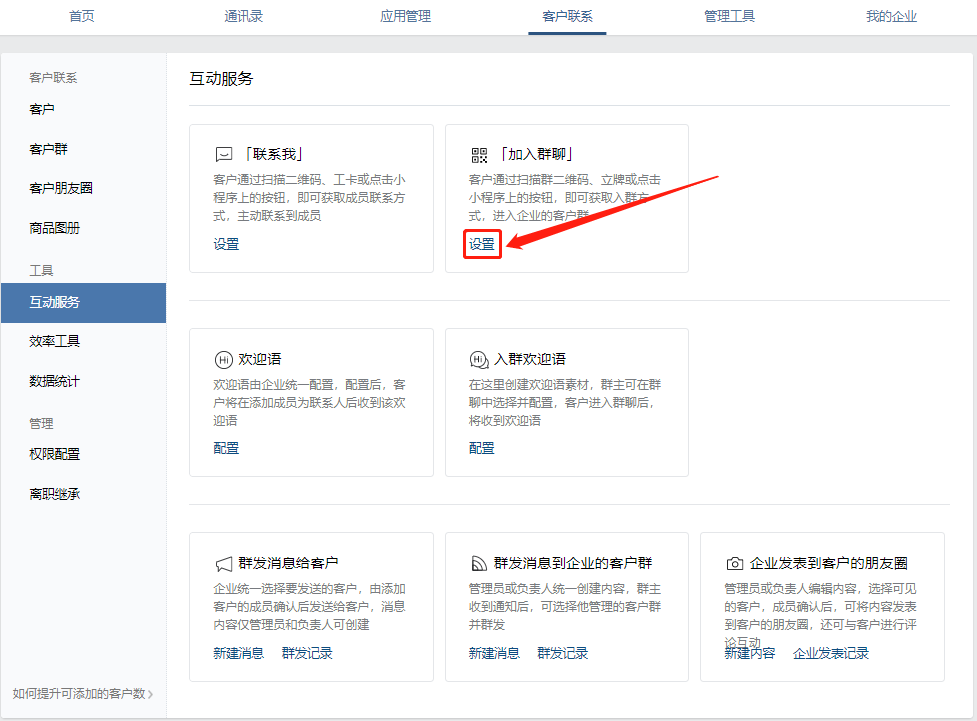The height and width of the screenshot is (721, 977).
Task: Open the 我的企业 menu
Action: pyautogui.click(x=890, y=17)
